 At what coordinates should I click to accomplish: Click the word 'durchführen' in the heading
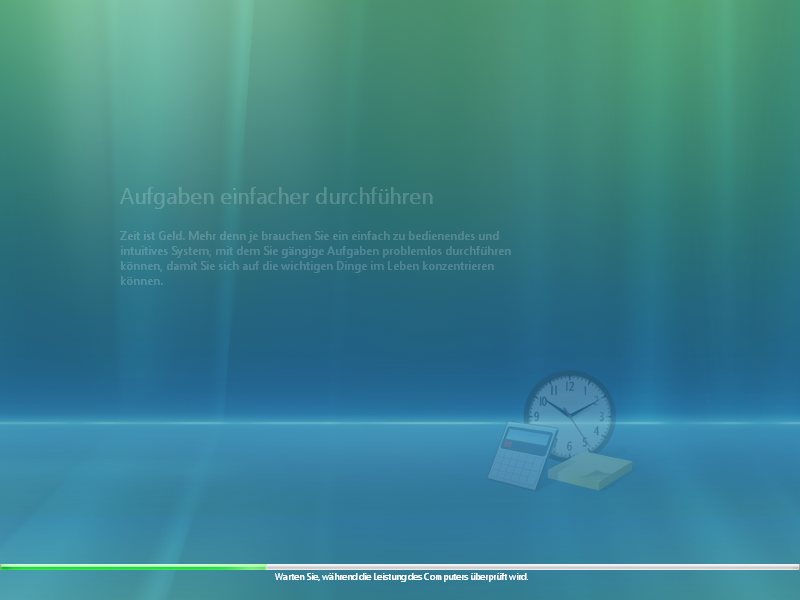pos(376,195)
